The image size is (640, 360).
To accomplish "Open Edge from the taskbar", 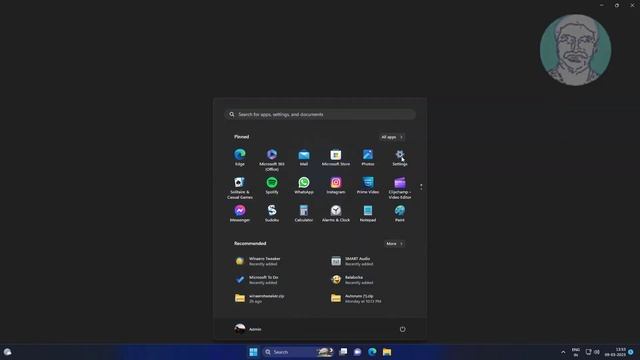I will [x=372, y=352].
